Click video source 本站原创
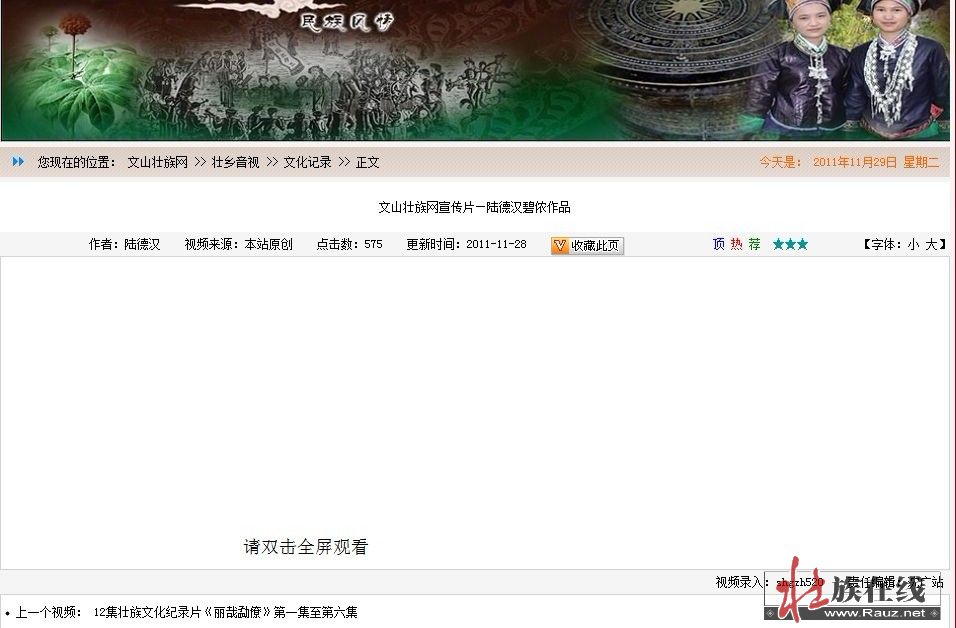 pos(269,244)
